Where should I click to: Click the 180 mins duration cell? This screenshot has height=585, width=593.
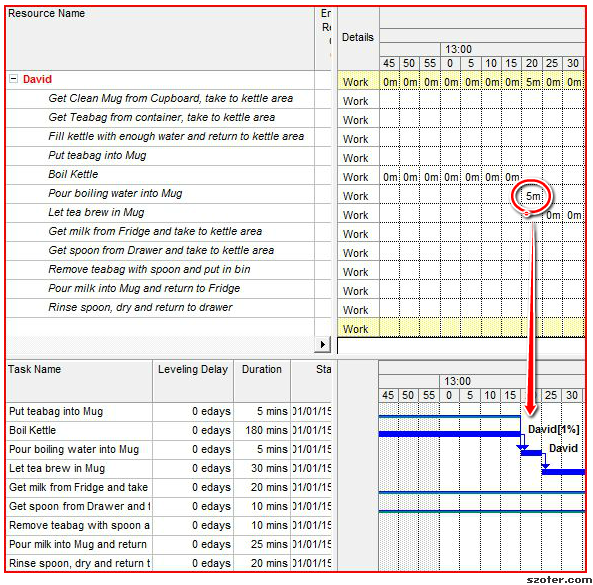(266, 430)
